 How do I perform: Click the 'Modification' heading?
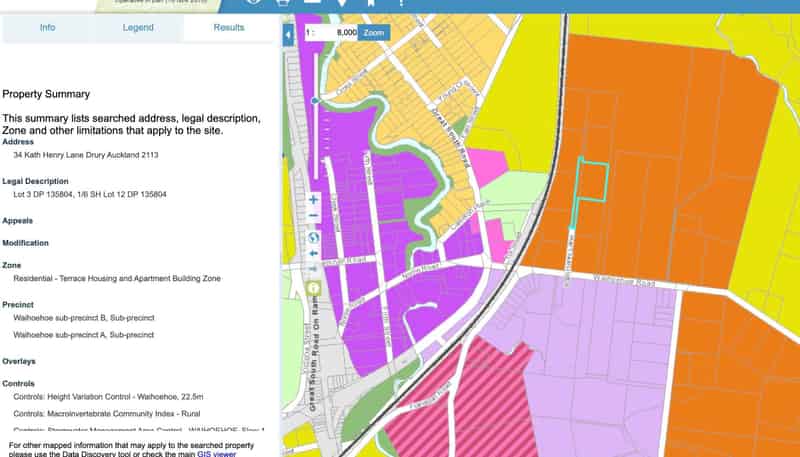[x=26, y=243]
